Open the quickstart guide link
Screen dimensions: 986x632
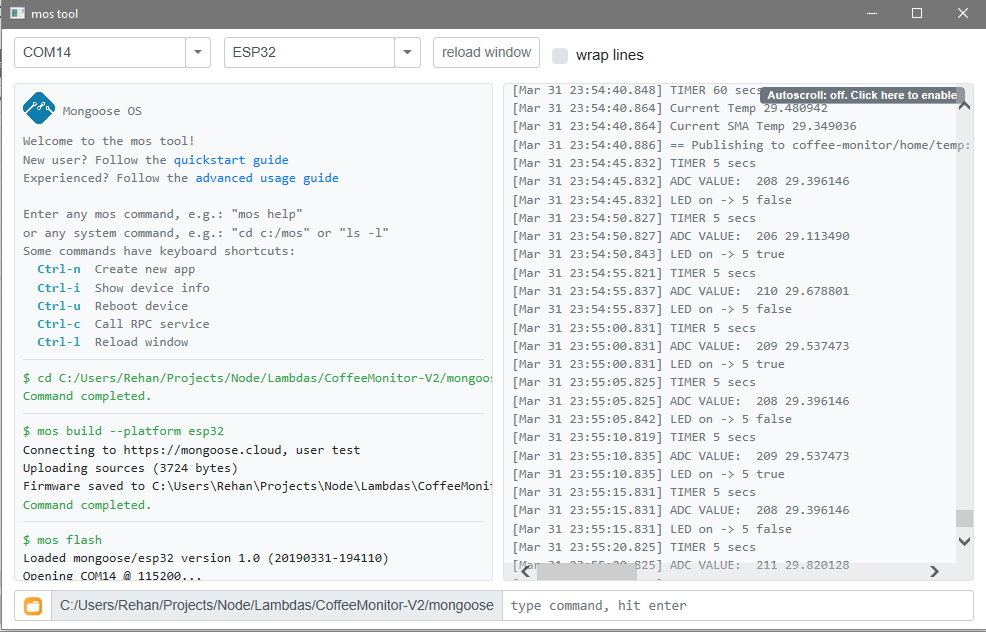coord(231,160)
